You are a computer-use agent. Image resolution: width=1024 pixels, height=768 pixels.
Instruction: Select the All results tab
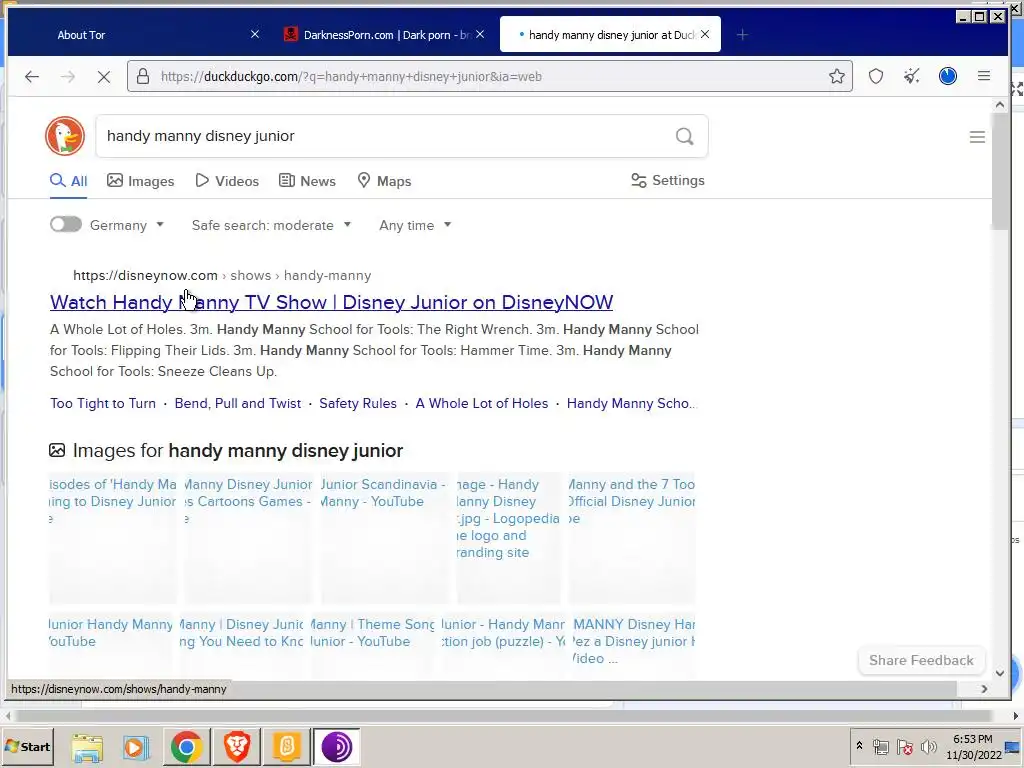(69, 181)
